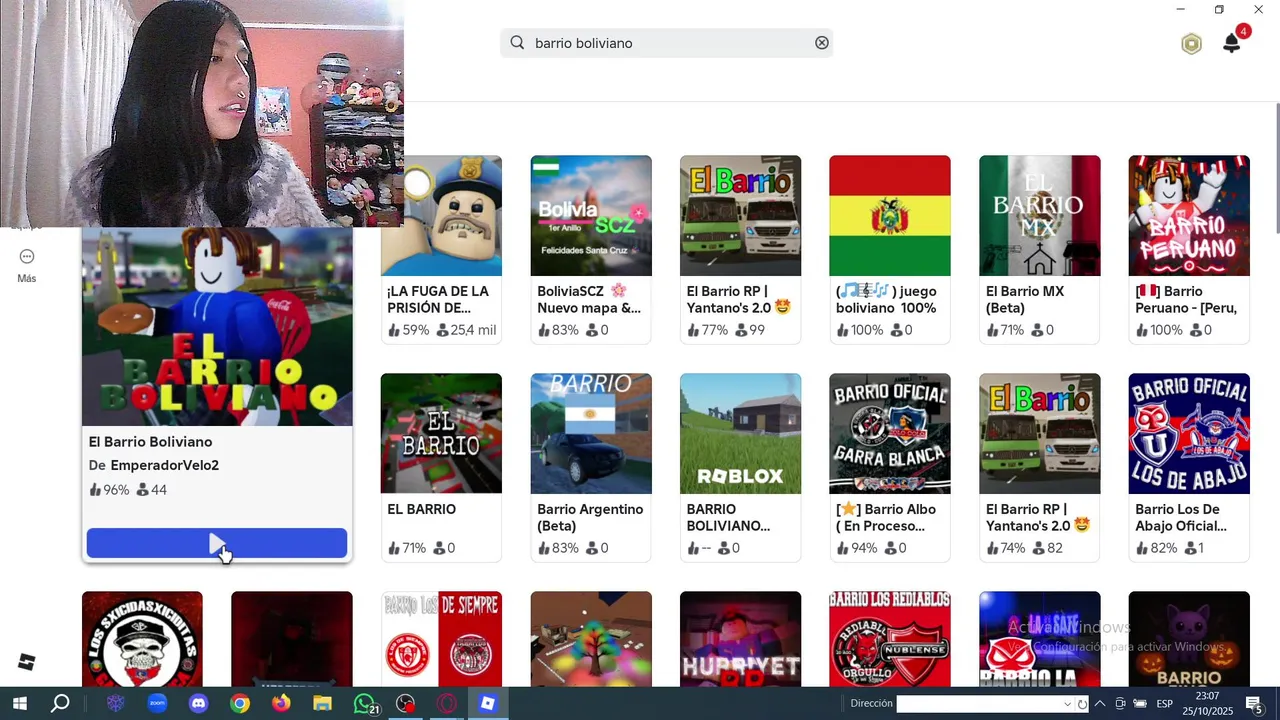This screenshot has width=1280, height=720.
Task: Open the LA FUGA DE LA PRISIÓN game thumbnail
Action: tap(441, 215)
